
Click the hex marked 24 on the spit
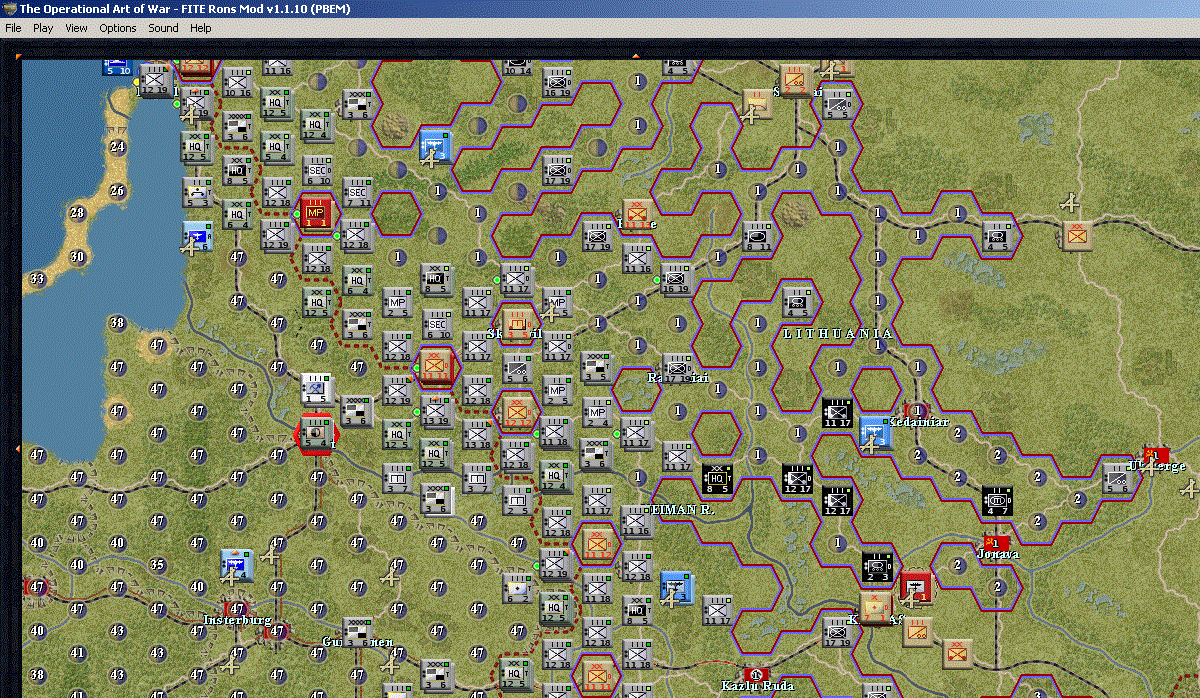pyautogui.click(x=117, y=148)
